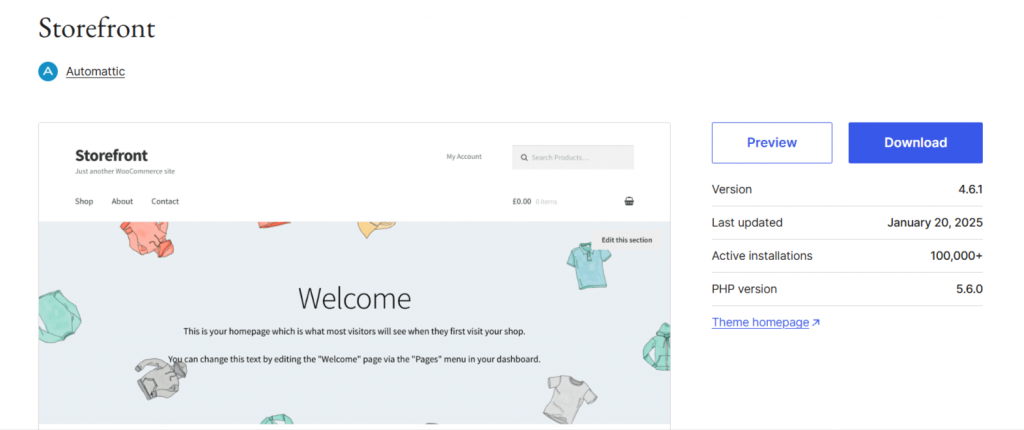Click the 100,000+ active installations value

coord(957,256)
